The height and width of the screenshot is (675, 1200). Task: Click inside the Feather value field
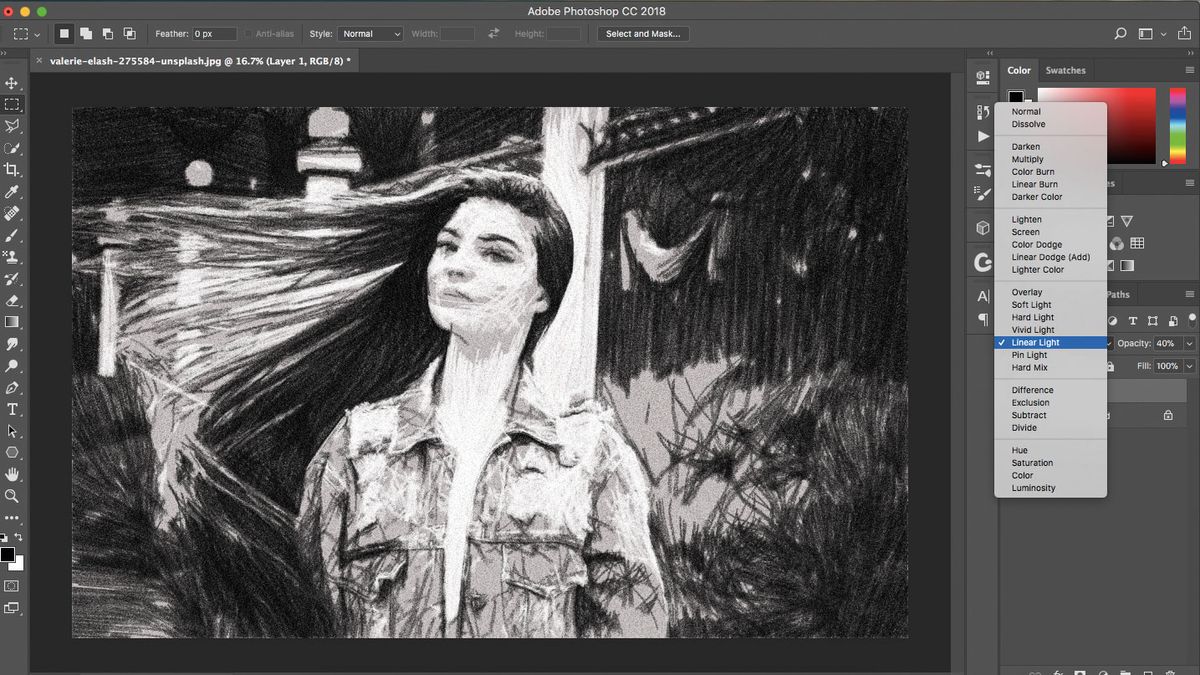(x=213, y=33)
